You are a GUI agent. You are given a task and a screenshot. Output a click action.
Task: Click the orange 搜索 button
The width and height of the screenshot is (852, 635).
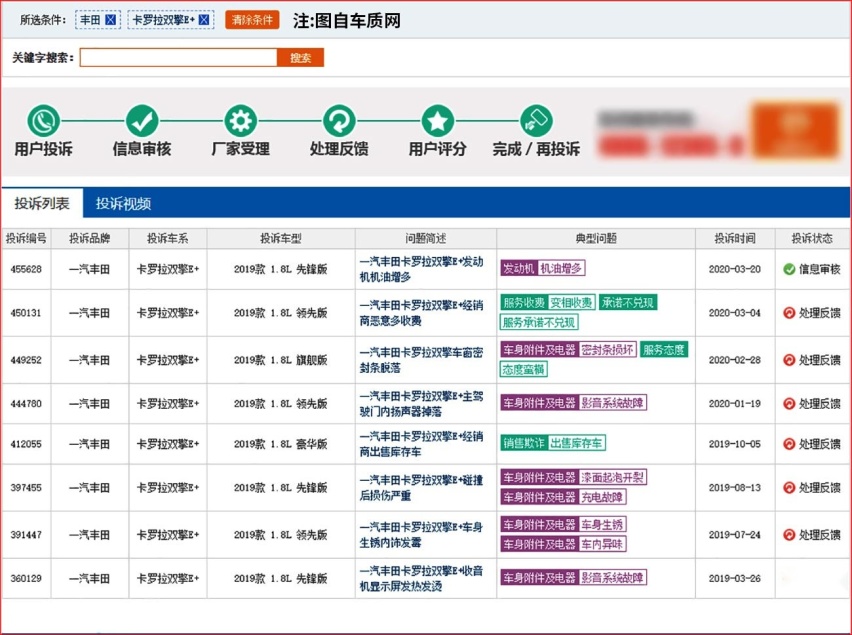pos(300,58)
